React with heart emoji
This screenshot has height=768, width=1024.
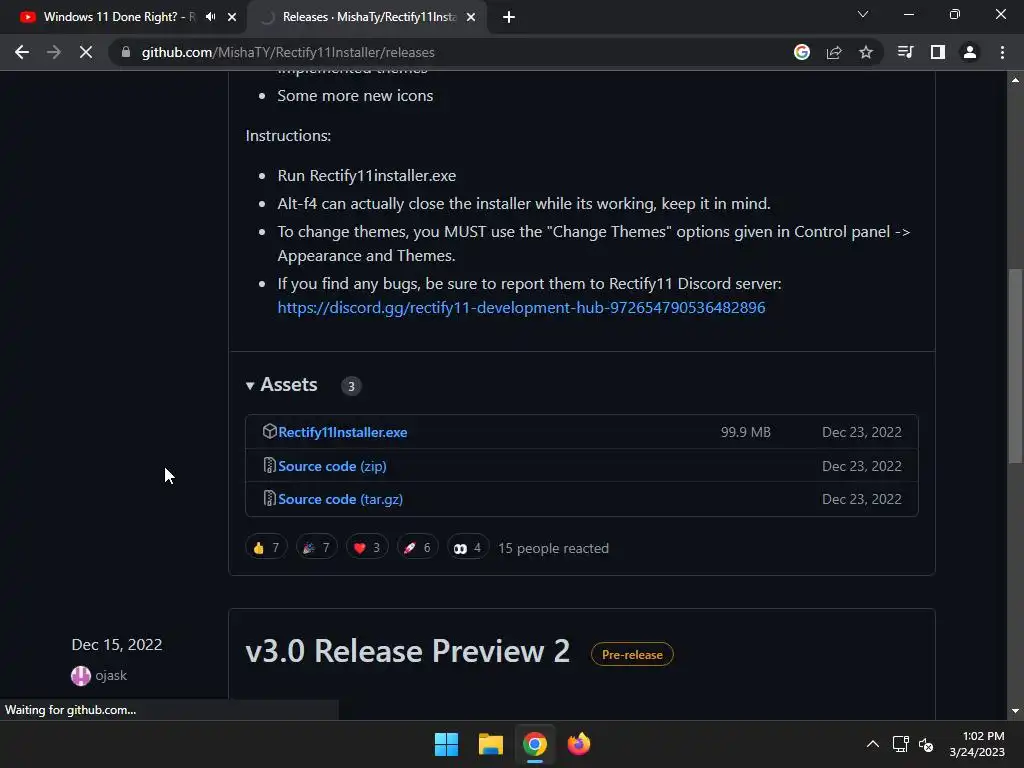[367, 547]
